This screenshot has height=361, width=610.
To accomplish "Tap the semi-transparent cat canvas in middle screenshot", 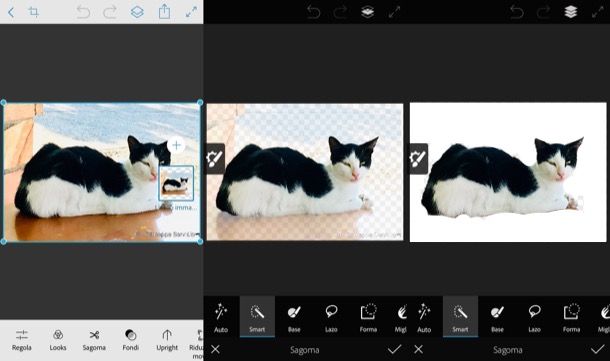I will click(x=305, y=172).
